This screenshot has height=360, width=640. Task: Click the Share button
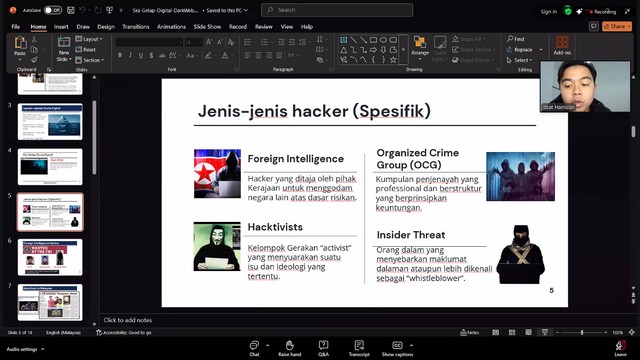click(x=617, y=27)
